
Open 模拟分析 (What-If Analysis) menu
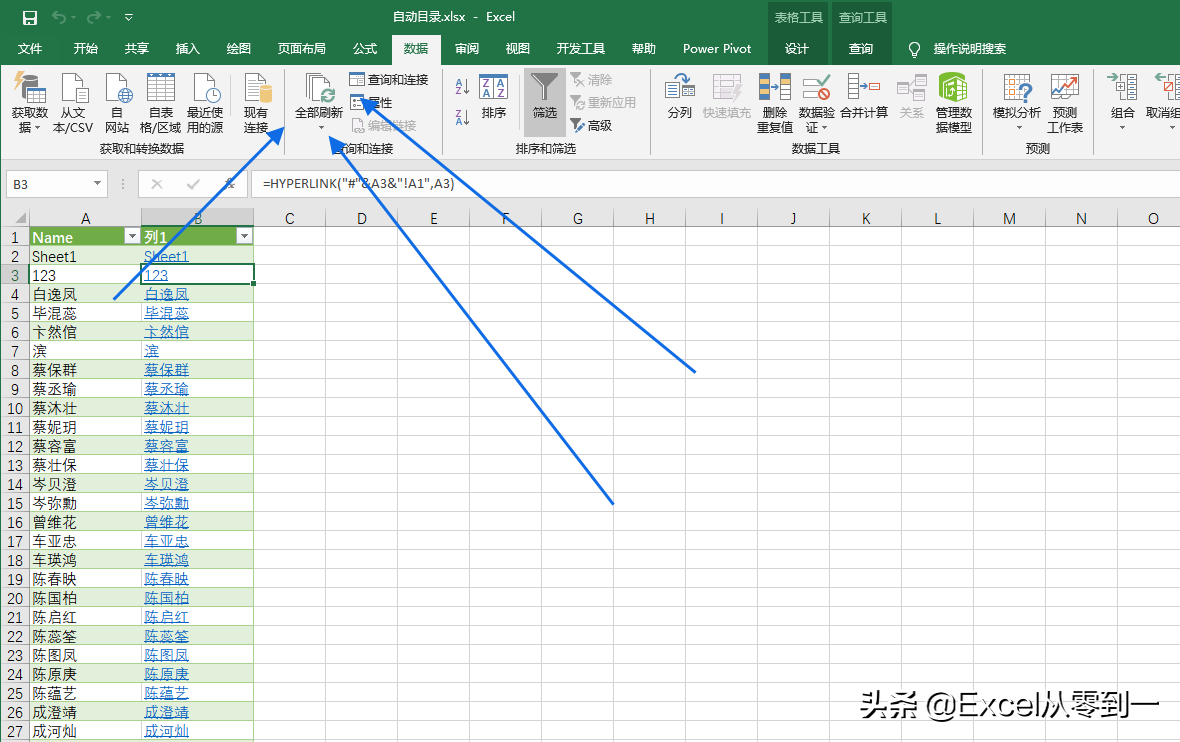pos(1017,102)
